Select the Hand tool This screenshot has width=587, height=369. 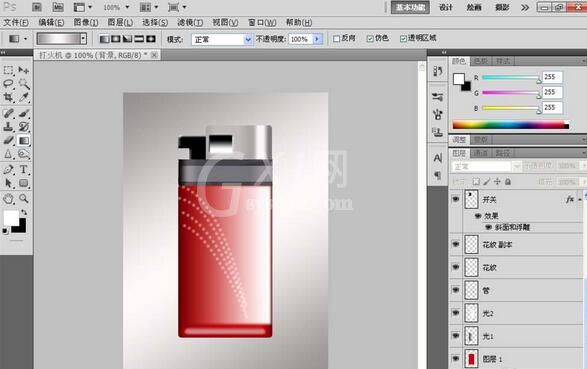(x=8, y=198)
